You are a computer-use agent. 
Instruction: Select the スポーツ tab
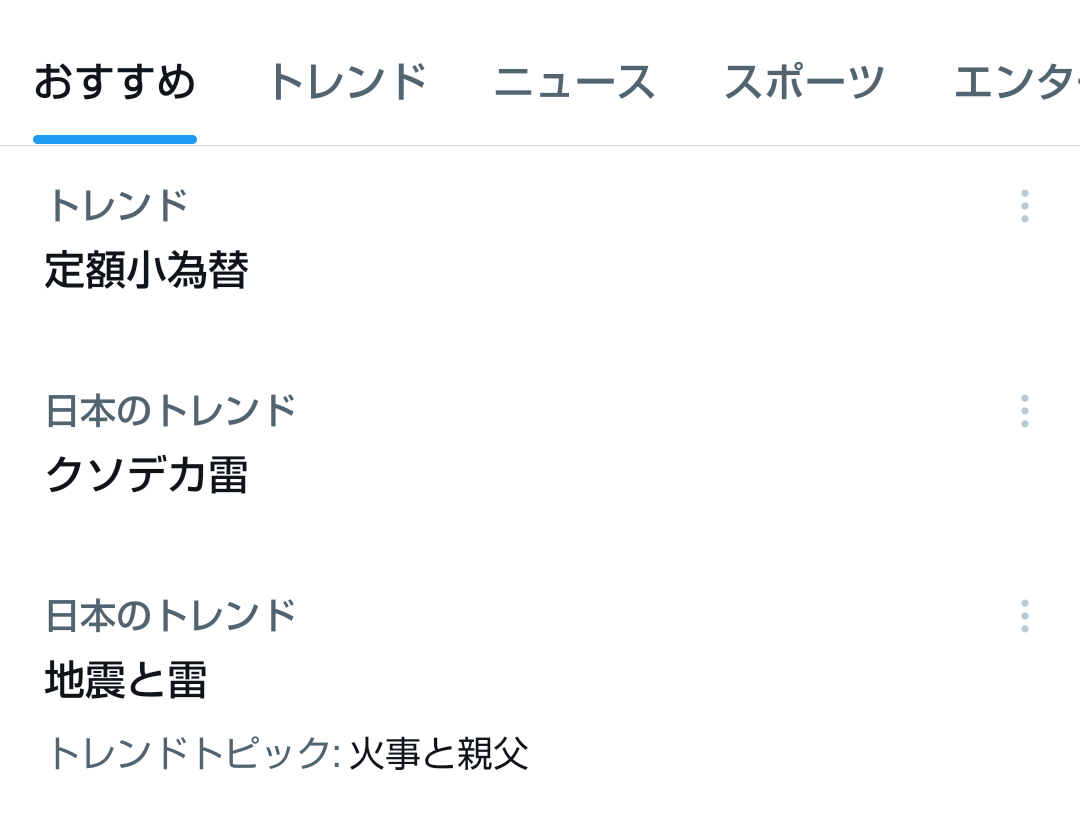click(804, 82)
